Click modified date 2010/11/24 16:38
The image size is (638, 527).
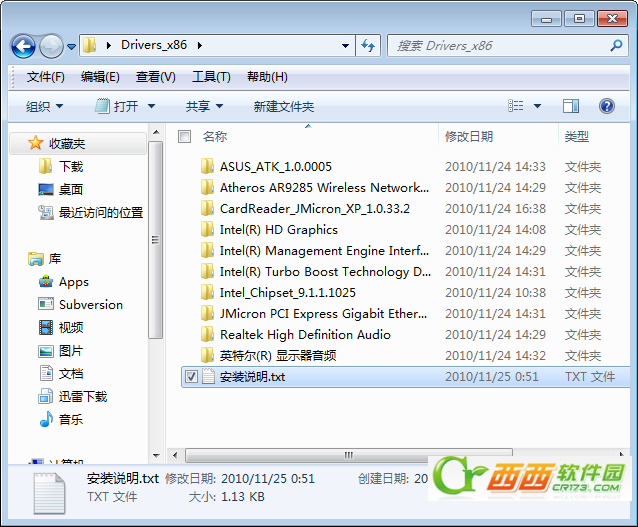click(495, 208)
